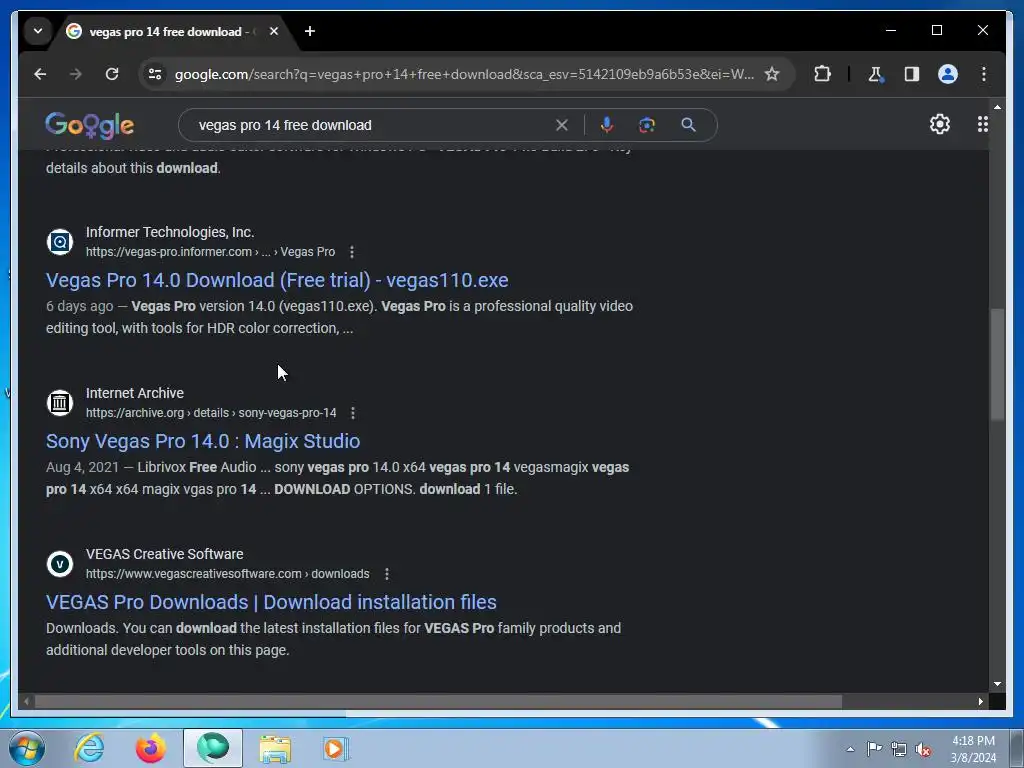Screen dimensions: 1024x768
Task: Open a new browser tab
Action: pos(310,31)
